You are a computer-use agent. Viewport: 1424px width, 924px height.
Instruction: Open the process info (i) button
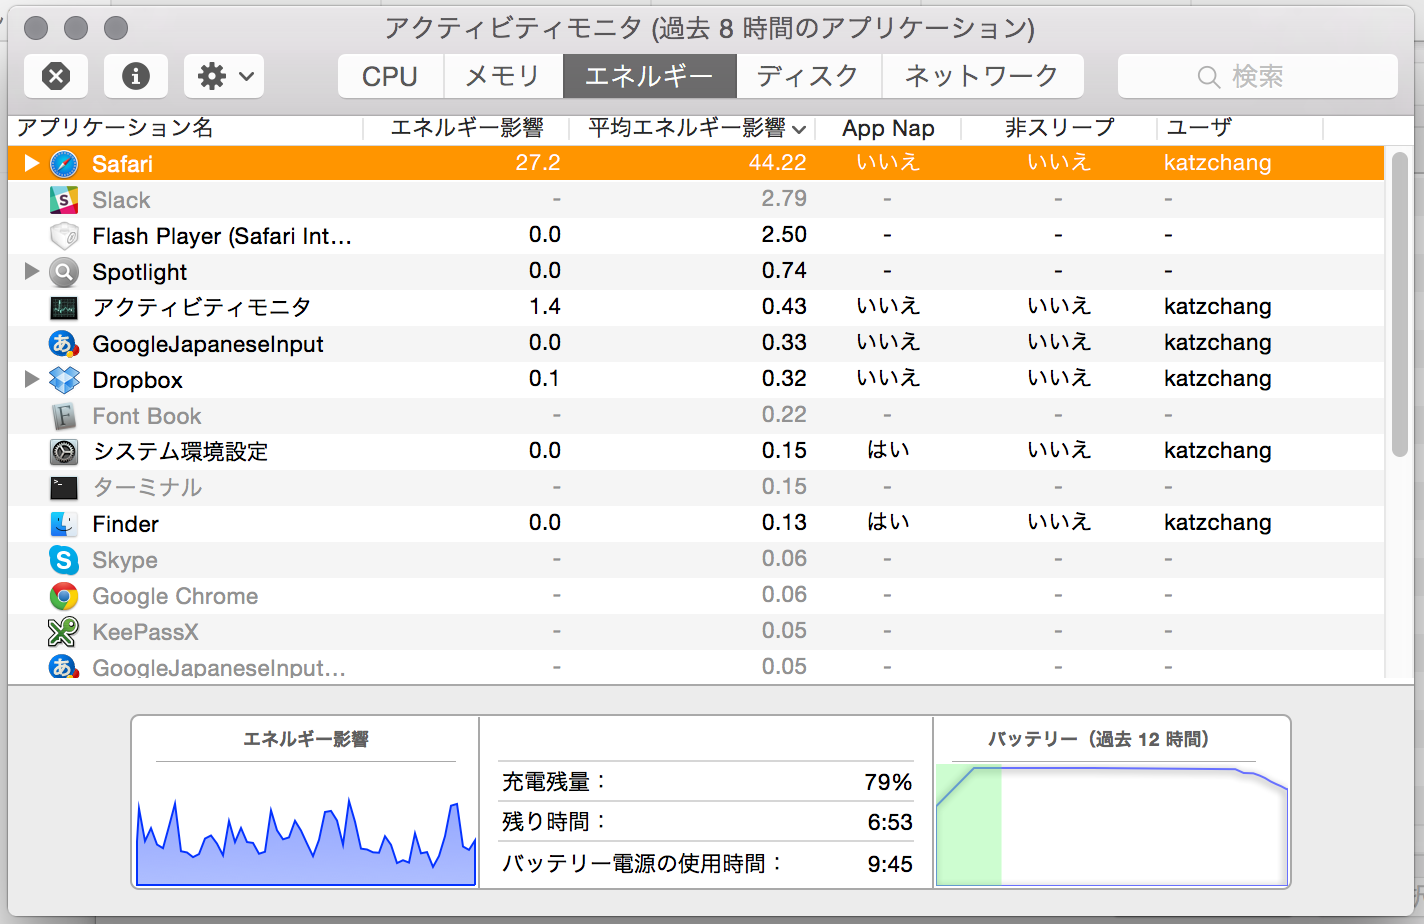click(x=136, y=76)
